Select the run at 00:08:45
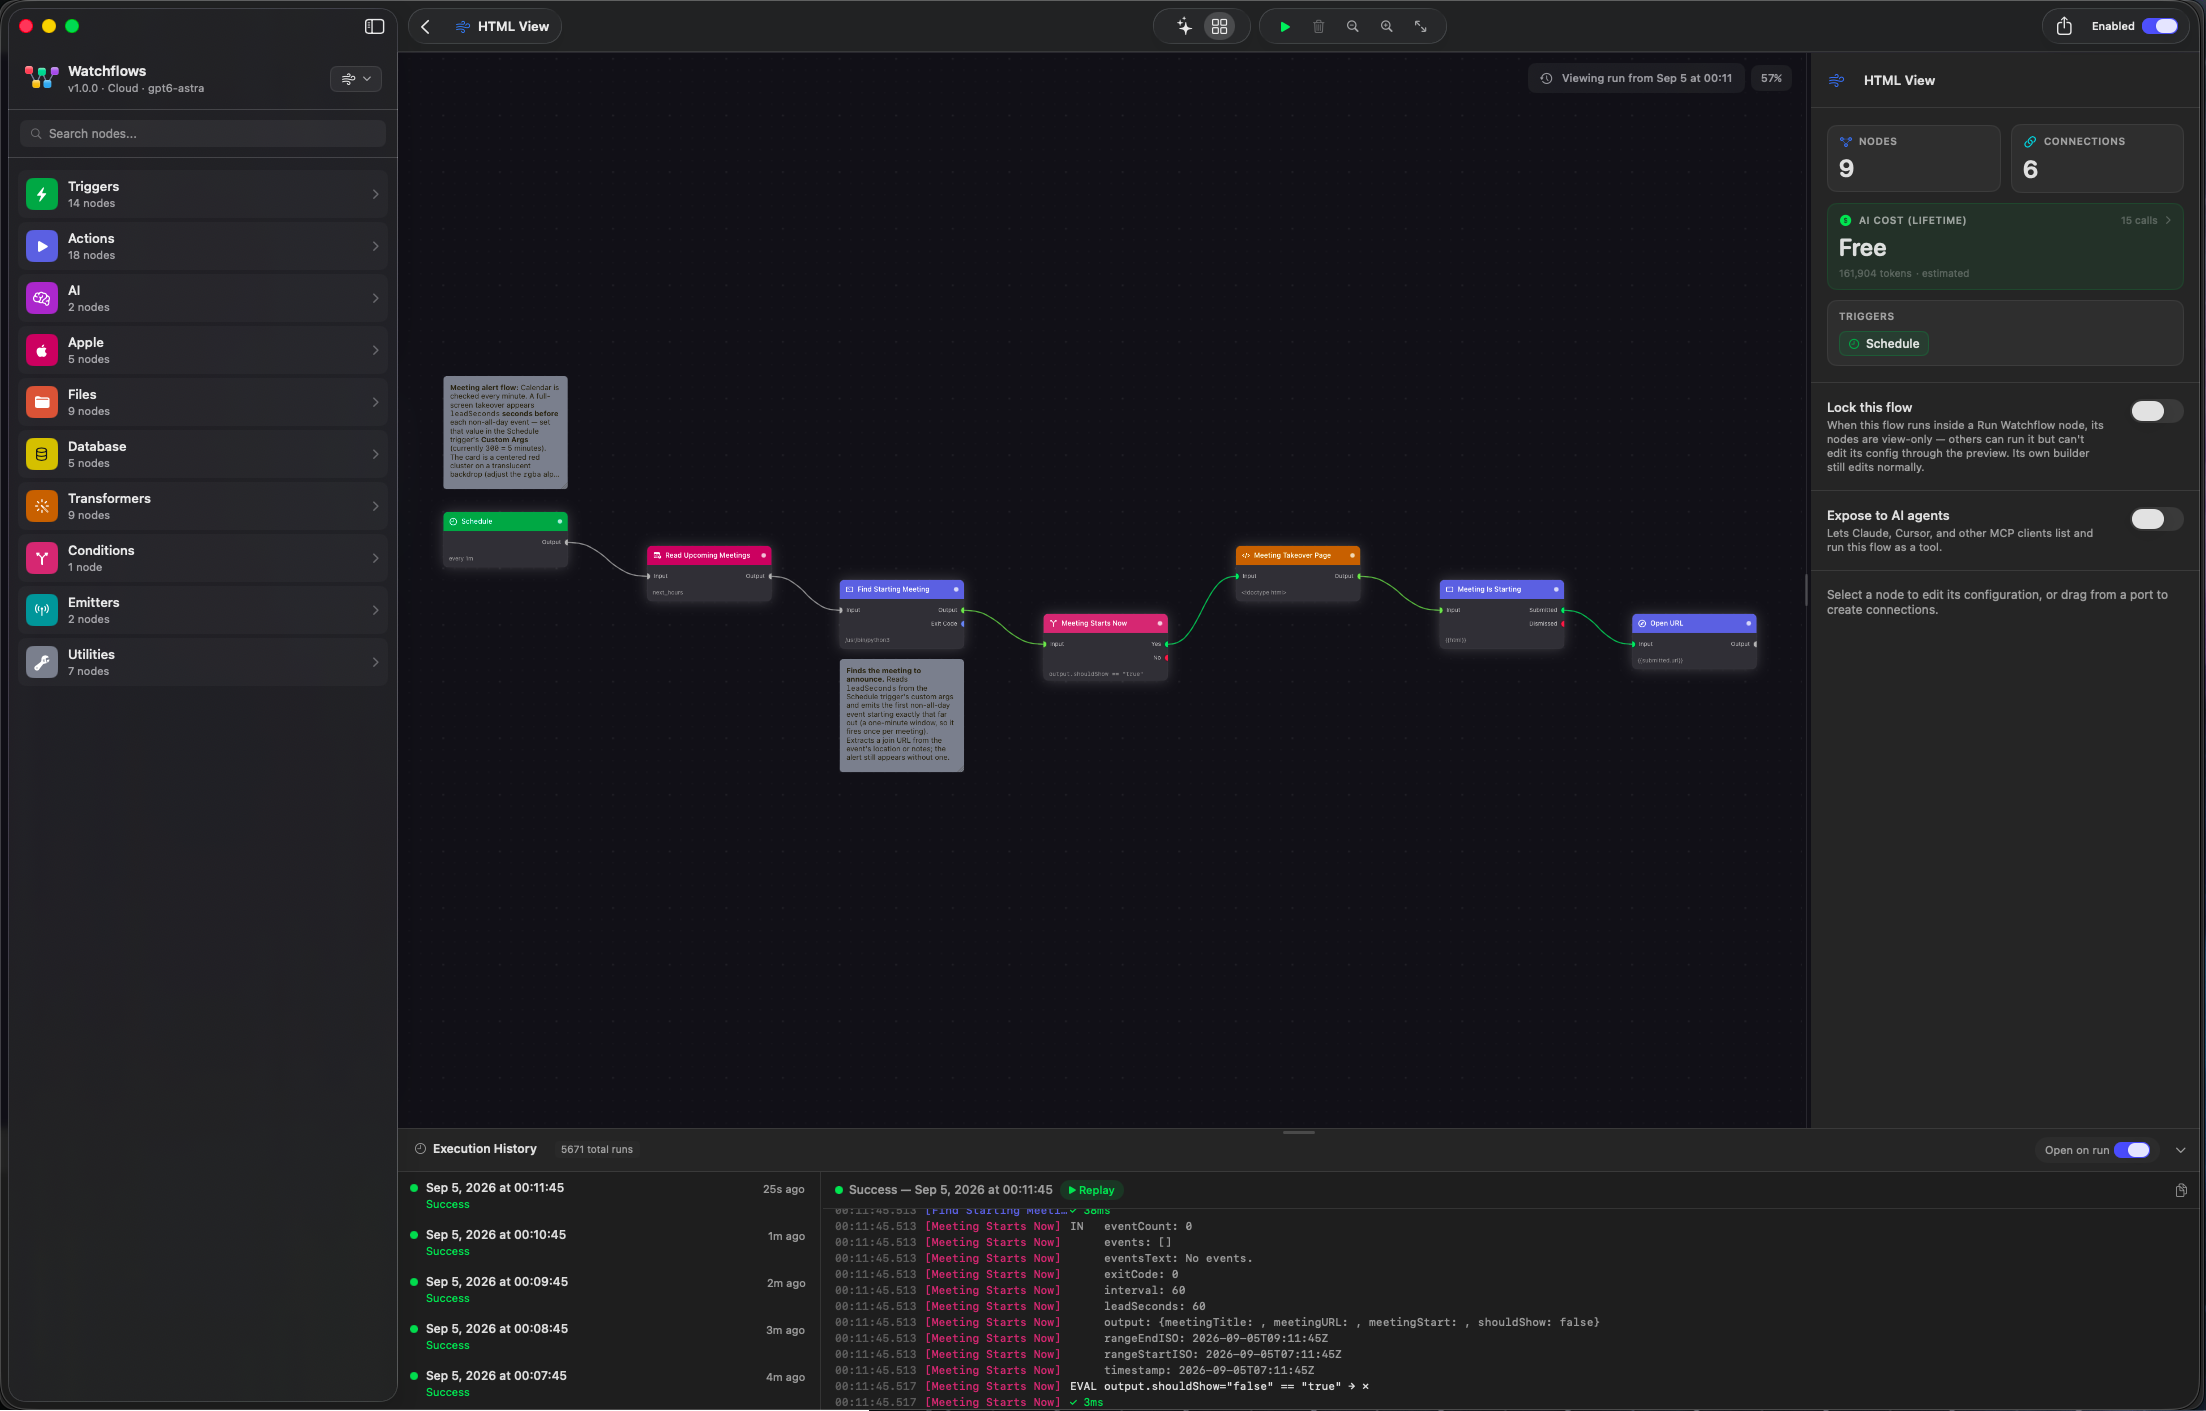 [609, 1337]
